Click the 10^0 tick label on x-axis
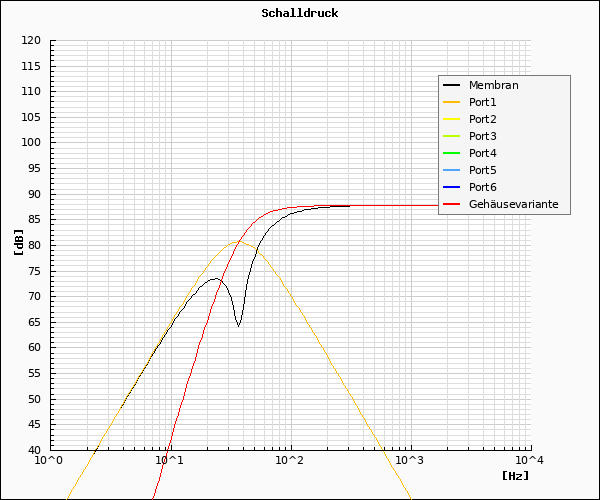Screen dimensions: 600x500 [50, 461]
